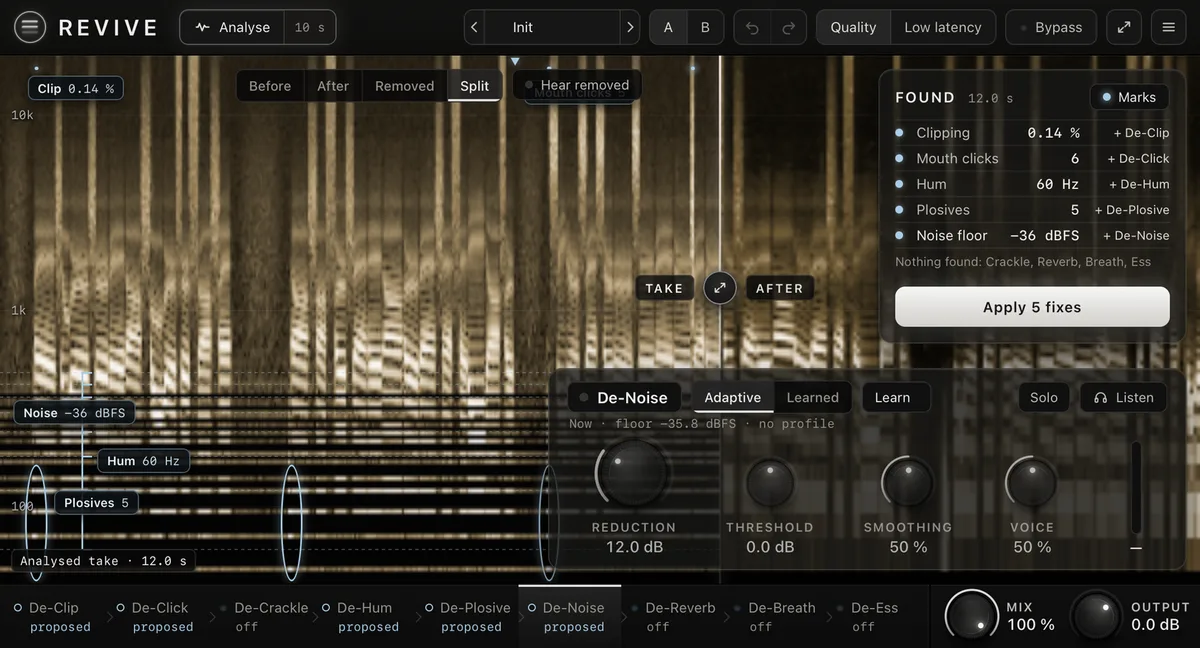Viewport: 1200px width, 648px height.
Task: Expand the plugin window size icon
Action: coord(1124,27)
